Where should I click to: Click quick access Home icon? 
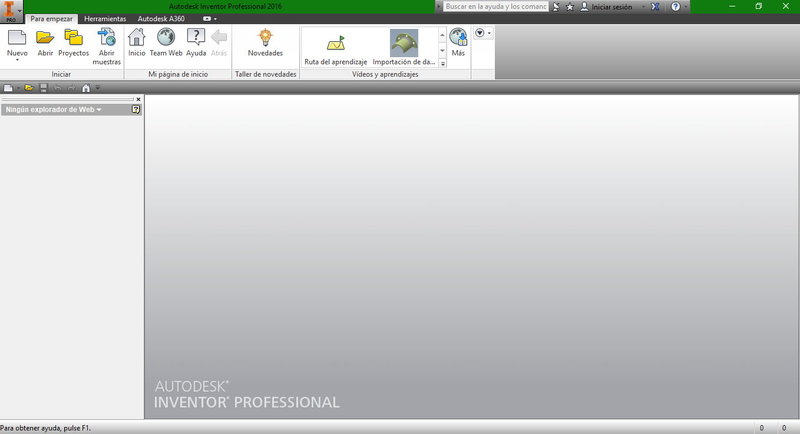(86, 88)
